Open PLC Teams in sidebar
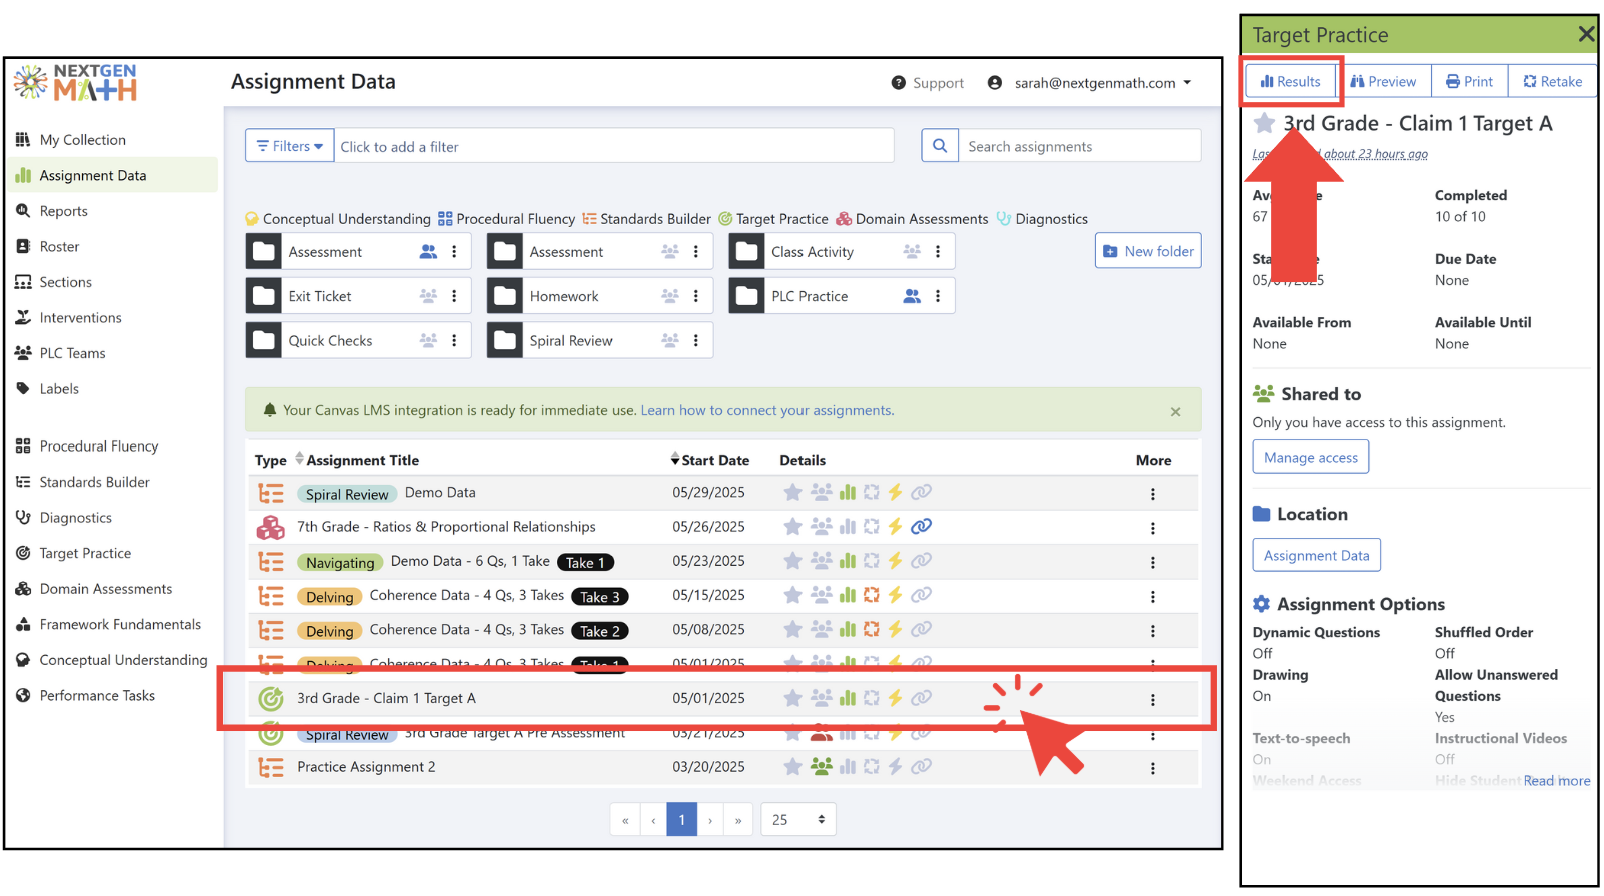 72,353
